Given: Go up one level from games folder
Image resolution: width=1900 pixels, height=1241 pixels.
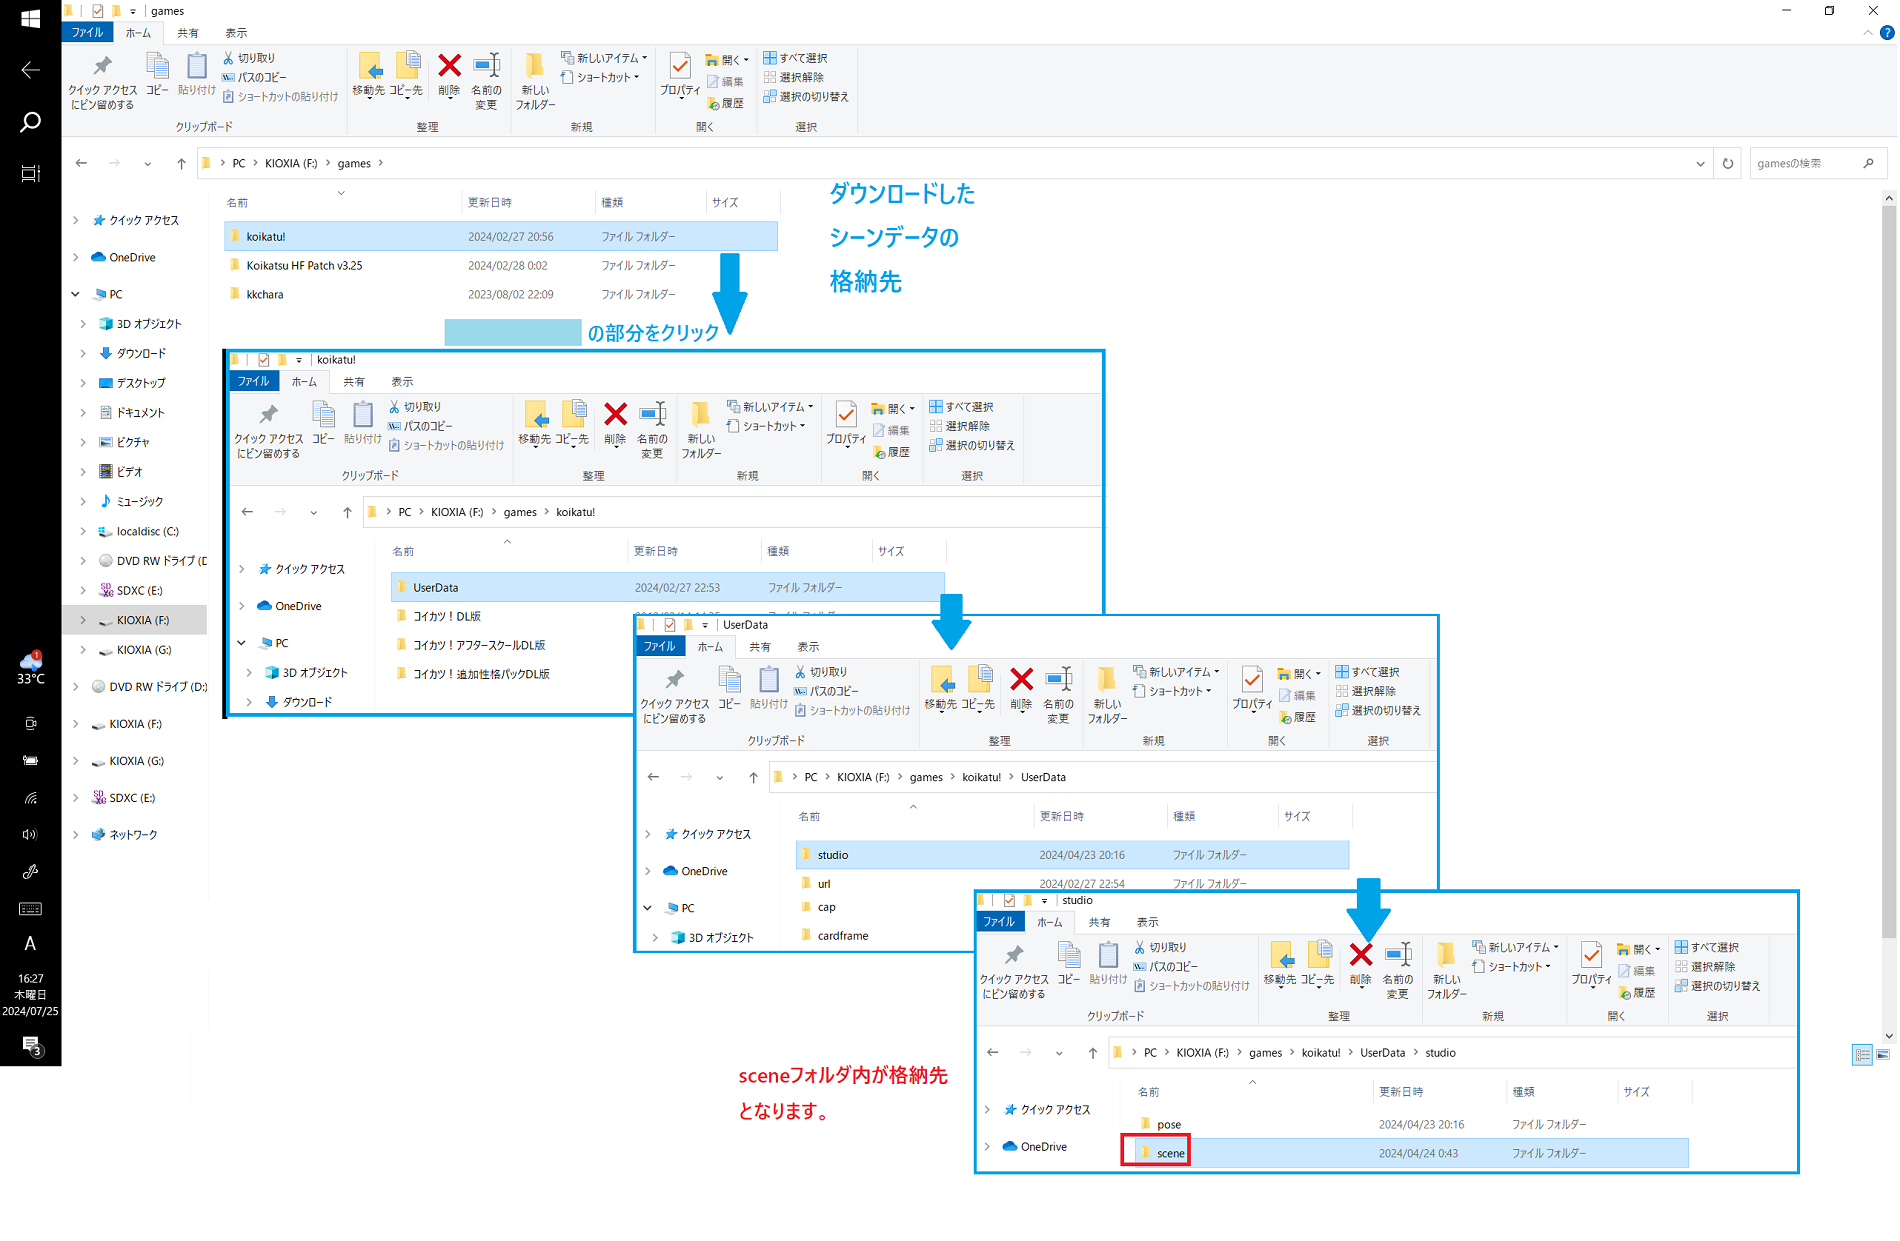Looking at the screenshot, I should pyautogui.click(x=181, y=164).
